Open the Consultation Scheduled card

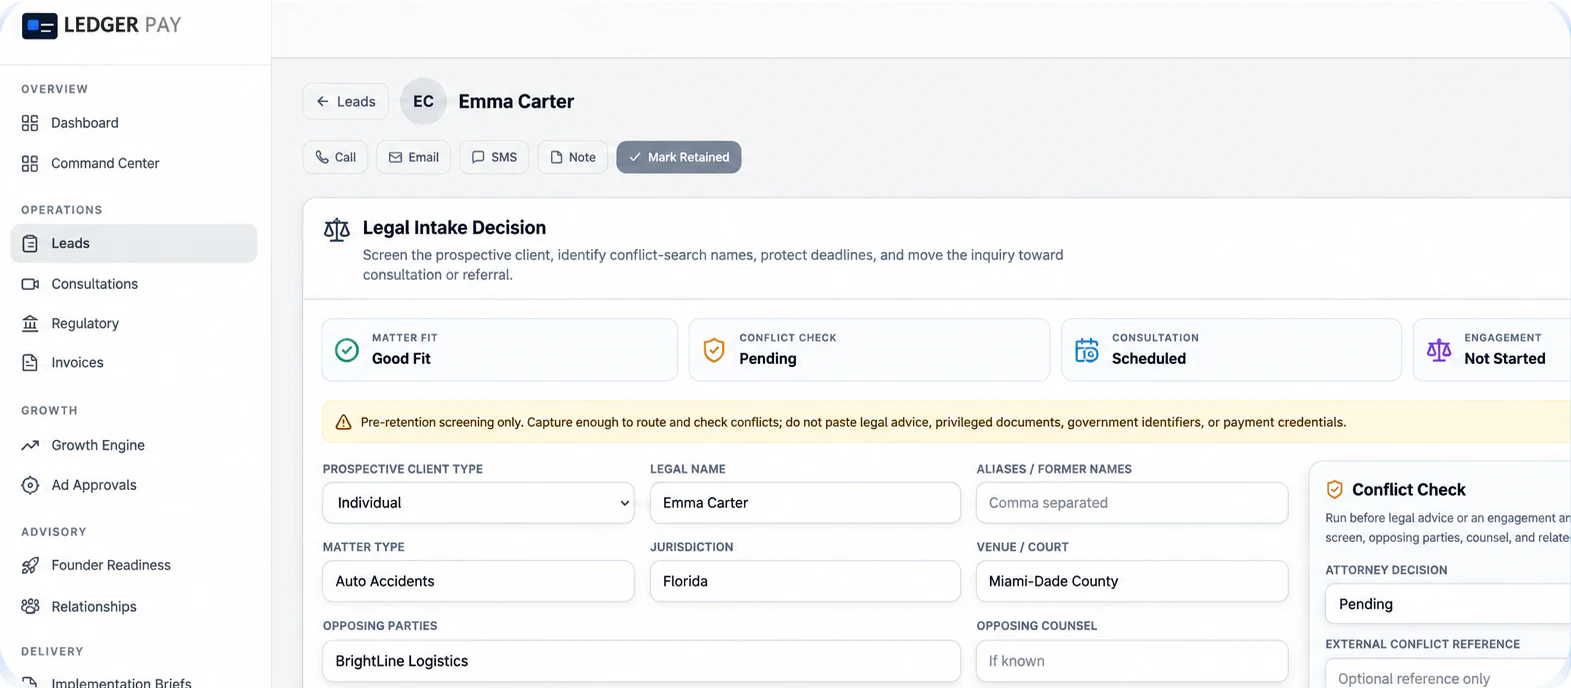[1232, 350]
